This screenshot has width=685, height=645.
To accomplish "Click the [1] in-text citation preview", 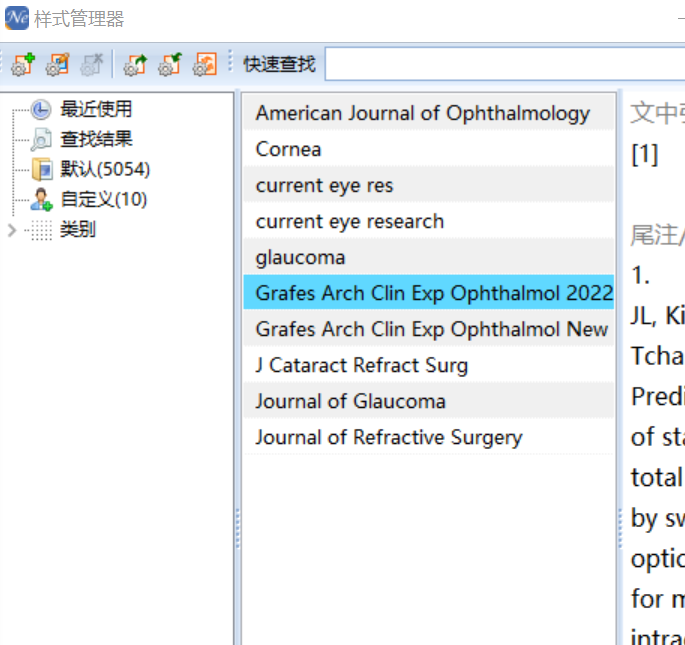I will pos(644,154).
